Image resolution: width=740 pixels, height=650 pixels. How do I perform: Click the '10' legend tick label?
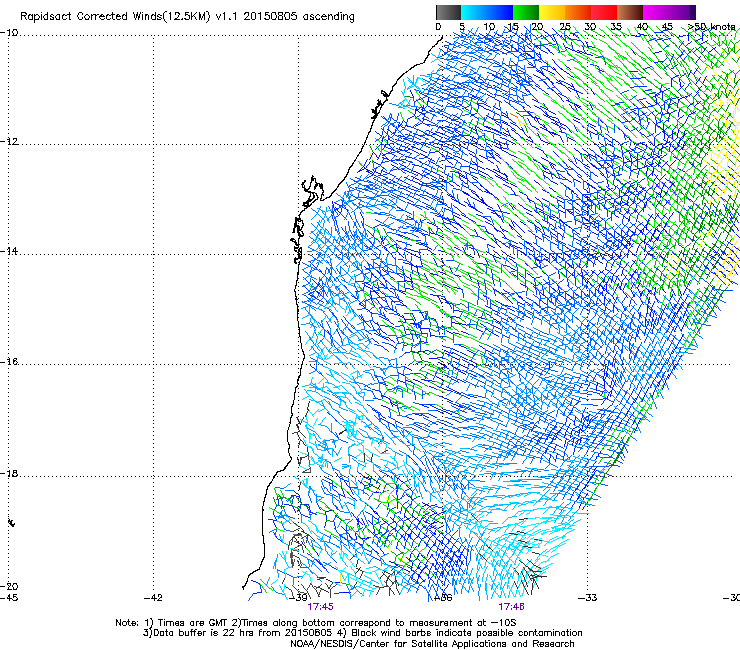[x=489, y=27]
